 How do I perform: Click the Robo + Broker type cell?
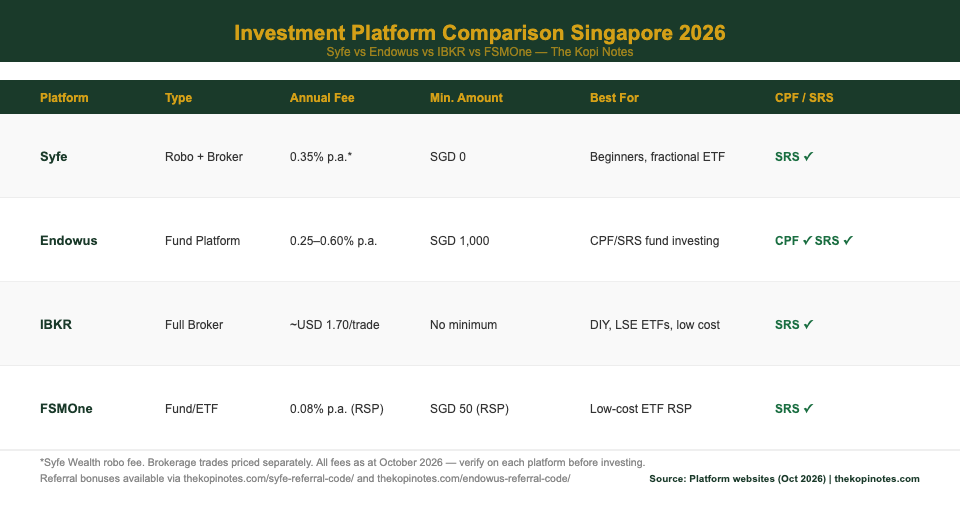click(x=204, y=157)
